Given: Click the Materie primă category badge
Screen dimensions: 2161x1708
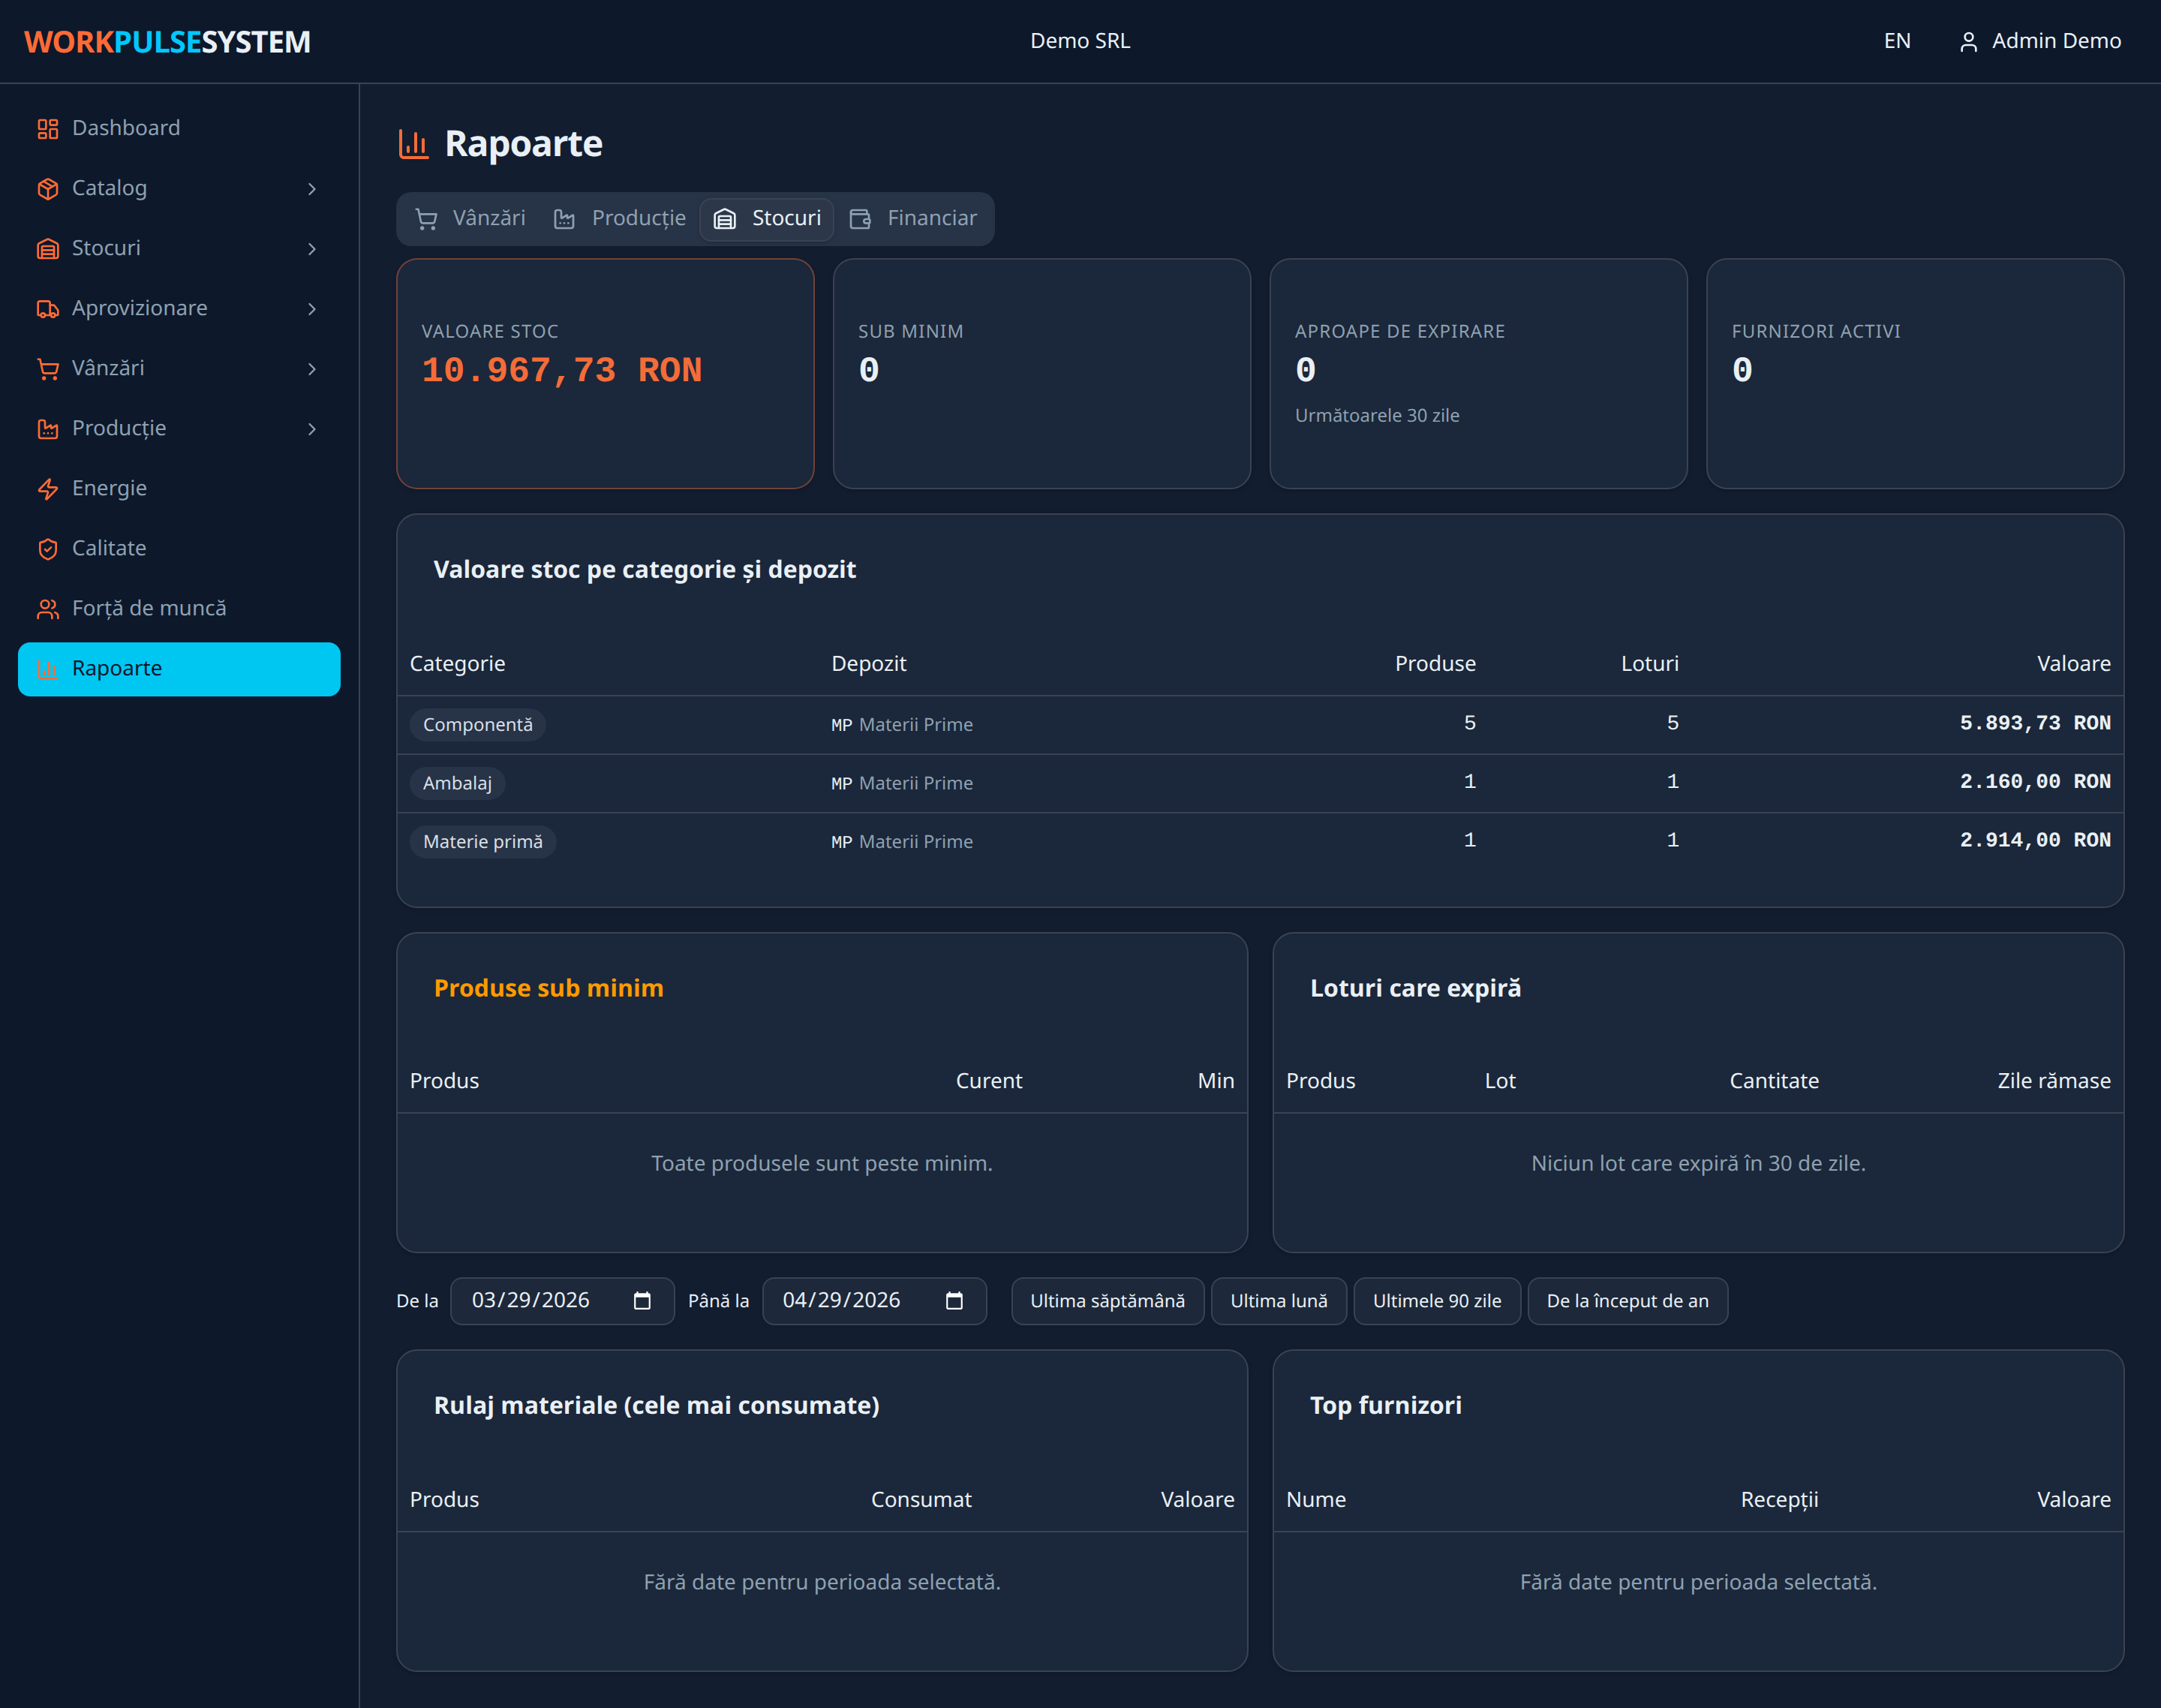Looking at the screenshot, I should tap(482, 842).
